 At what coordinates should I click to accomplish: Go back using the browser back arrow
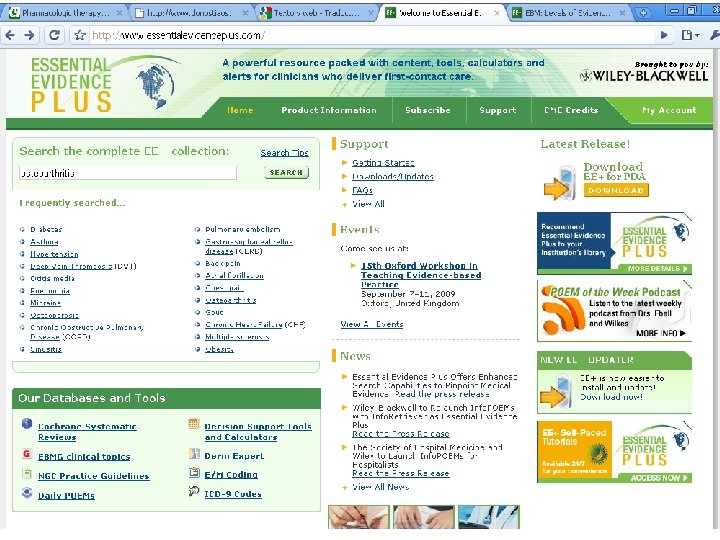pyautogui.click(x=10, y=35)
